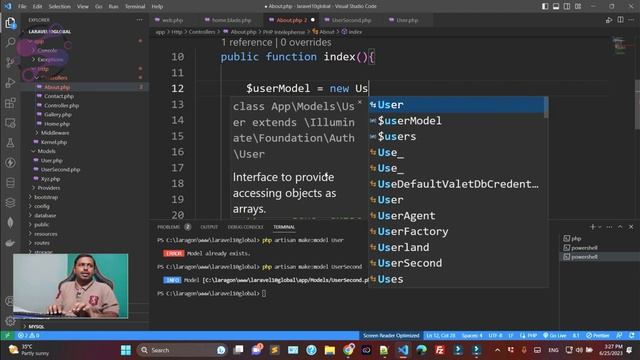Open editor More Actions ellipsis
Image resolution: width=640 pixels, height=360 pixels.
pyautogui.click(x=631, y=20)
